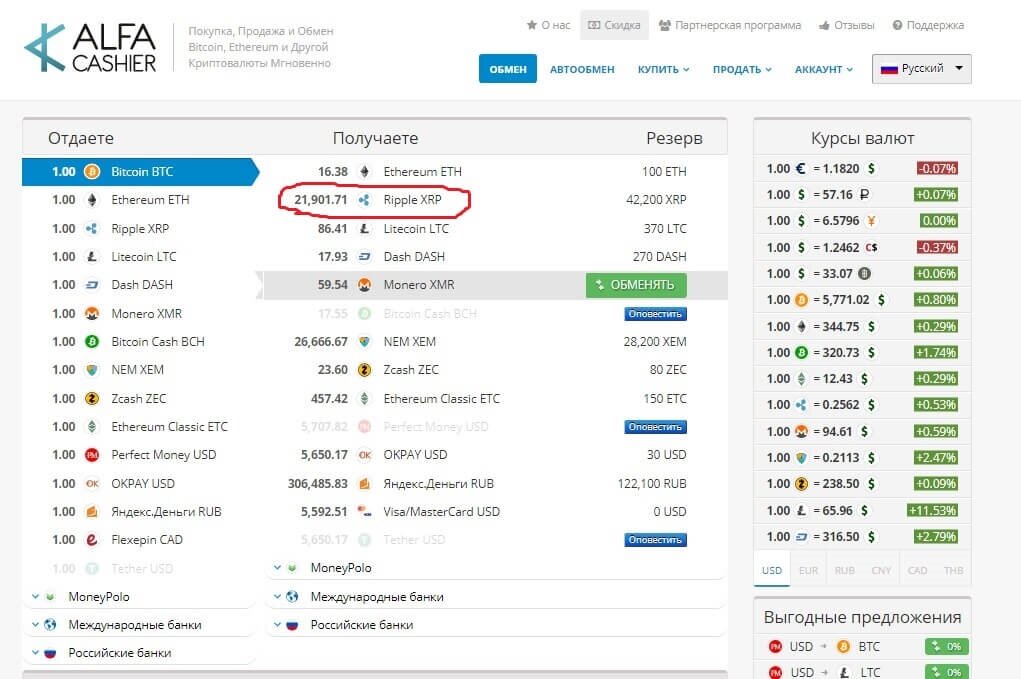
Task: Click the Dash icon in the Получаете list
Action: coord(365,256)
